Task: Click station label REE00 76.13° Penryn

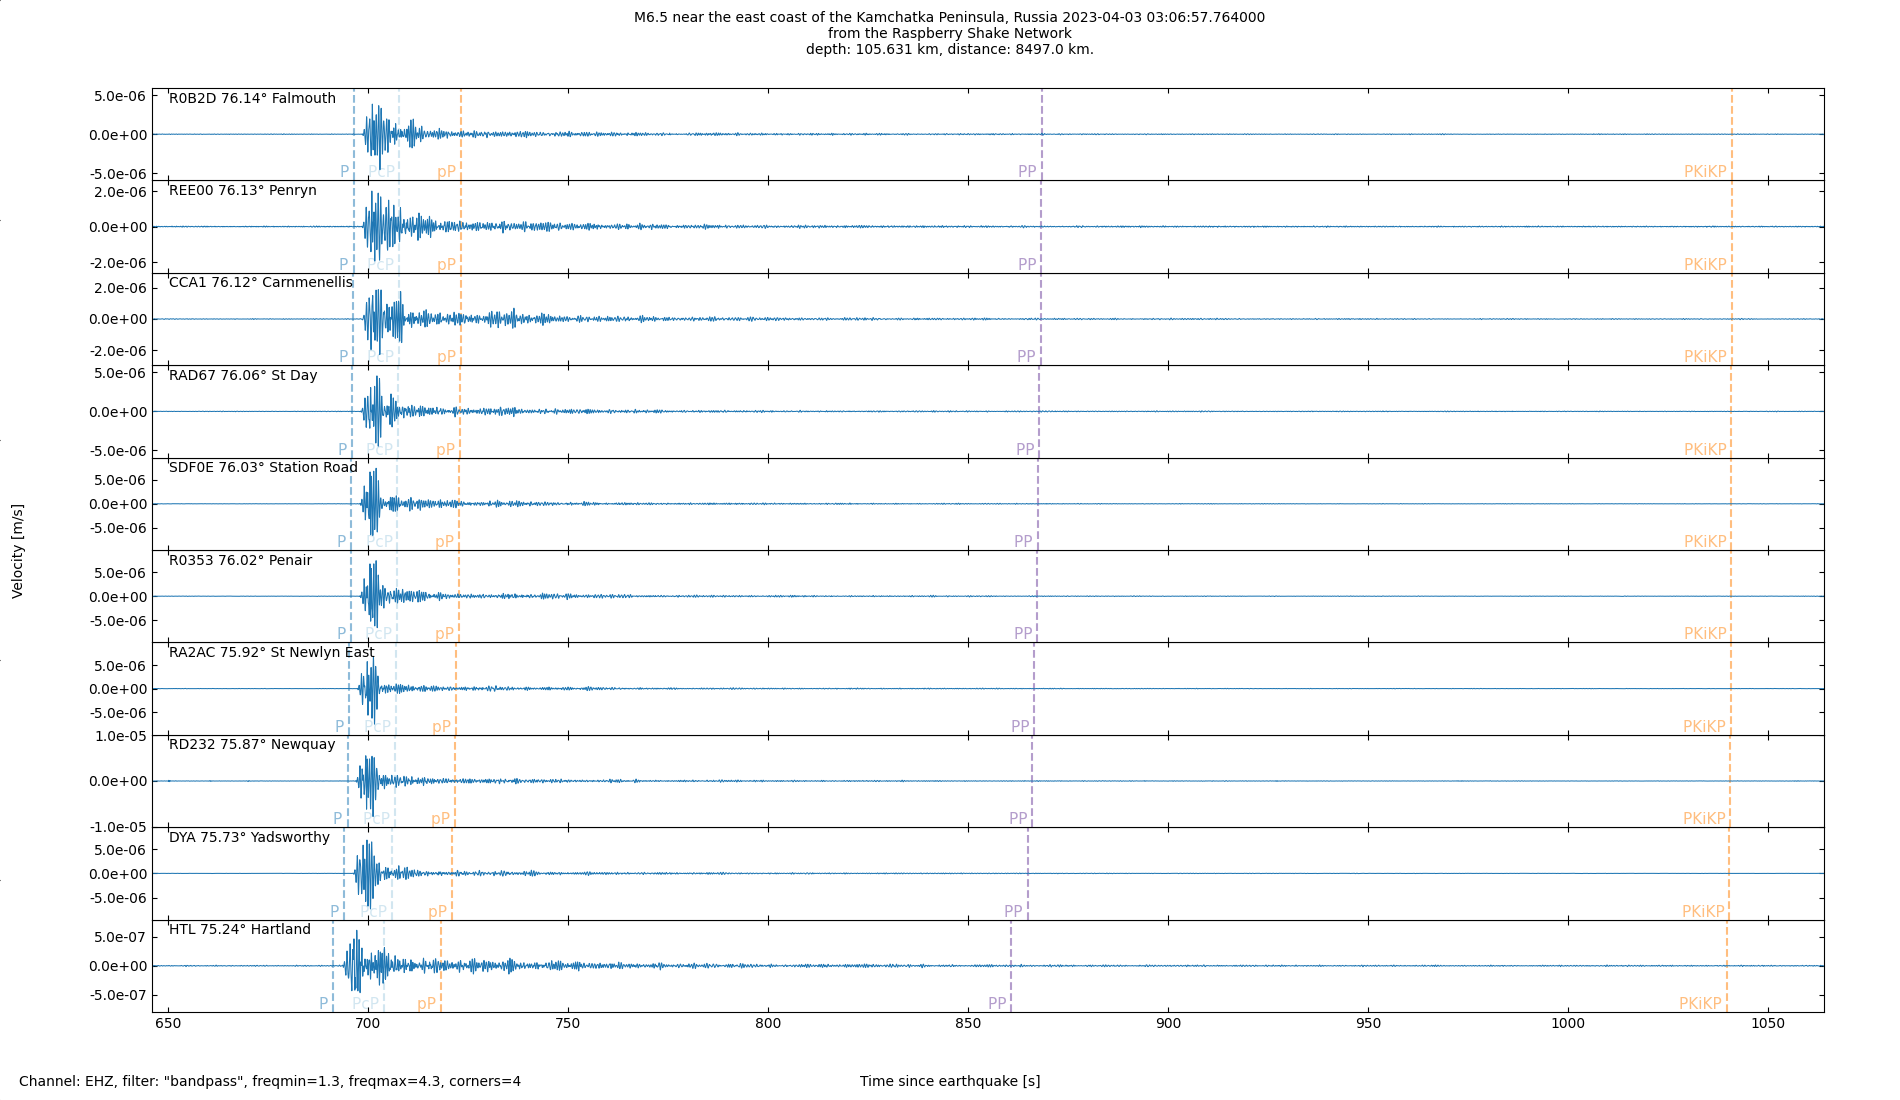Action: [243, 190]
